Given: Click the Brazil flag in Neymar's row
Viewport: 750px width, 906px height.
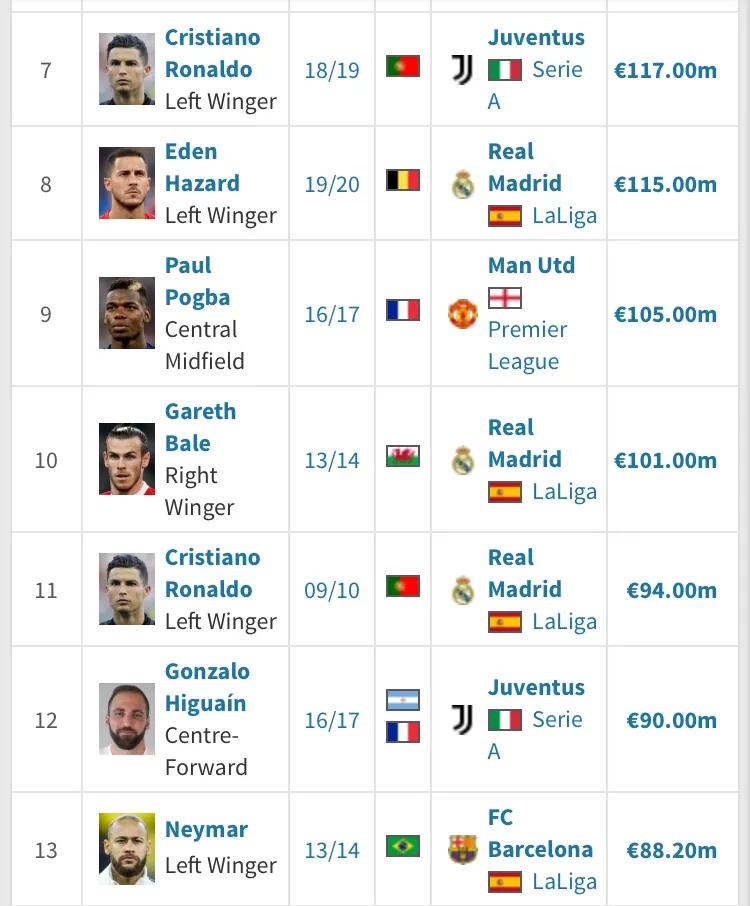Looking at the screenshot, I should point(403,847).
